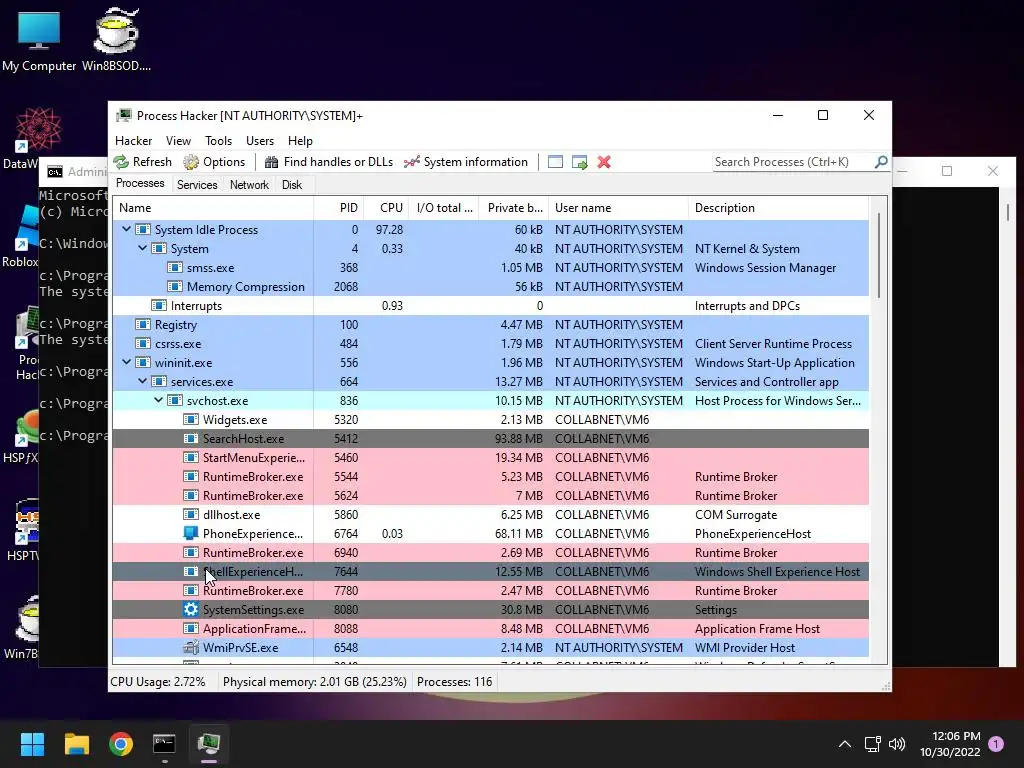Select the Processes tab
This screenshot has height=768, width=1024.
click(140, 184)
